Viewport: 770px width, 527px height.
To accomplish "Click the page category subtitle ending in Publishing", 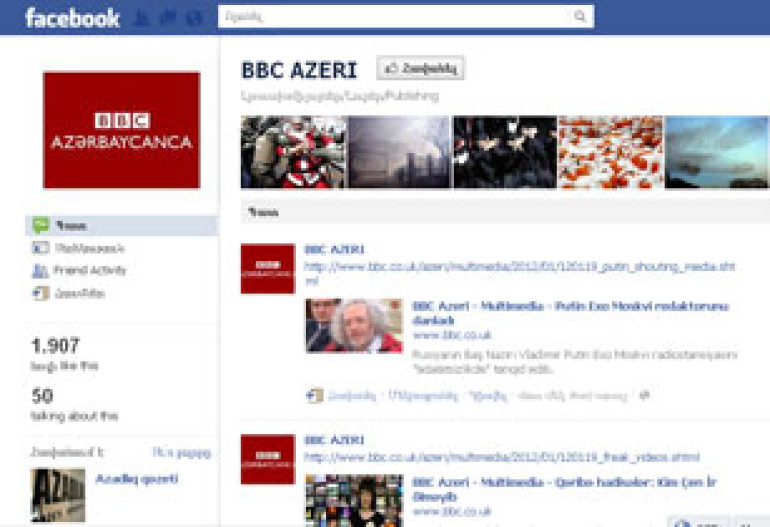I will tap(340, 96).
